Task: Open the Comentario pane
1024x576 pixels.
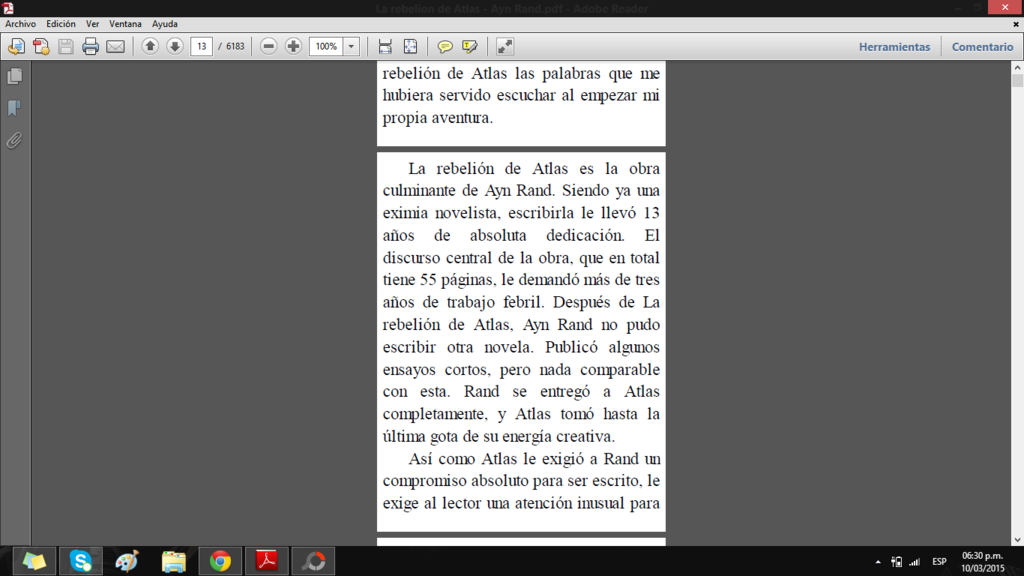Action: click(x=982, y=47)
